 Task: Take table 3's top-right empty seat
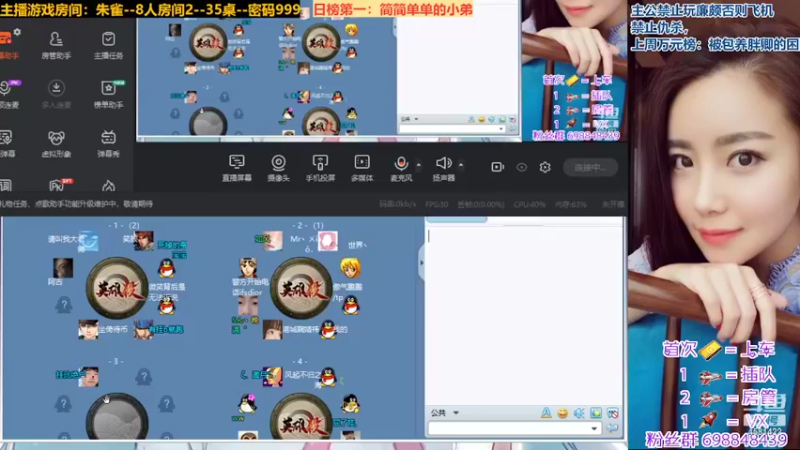coord(144,377)
